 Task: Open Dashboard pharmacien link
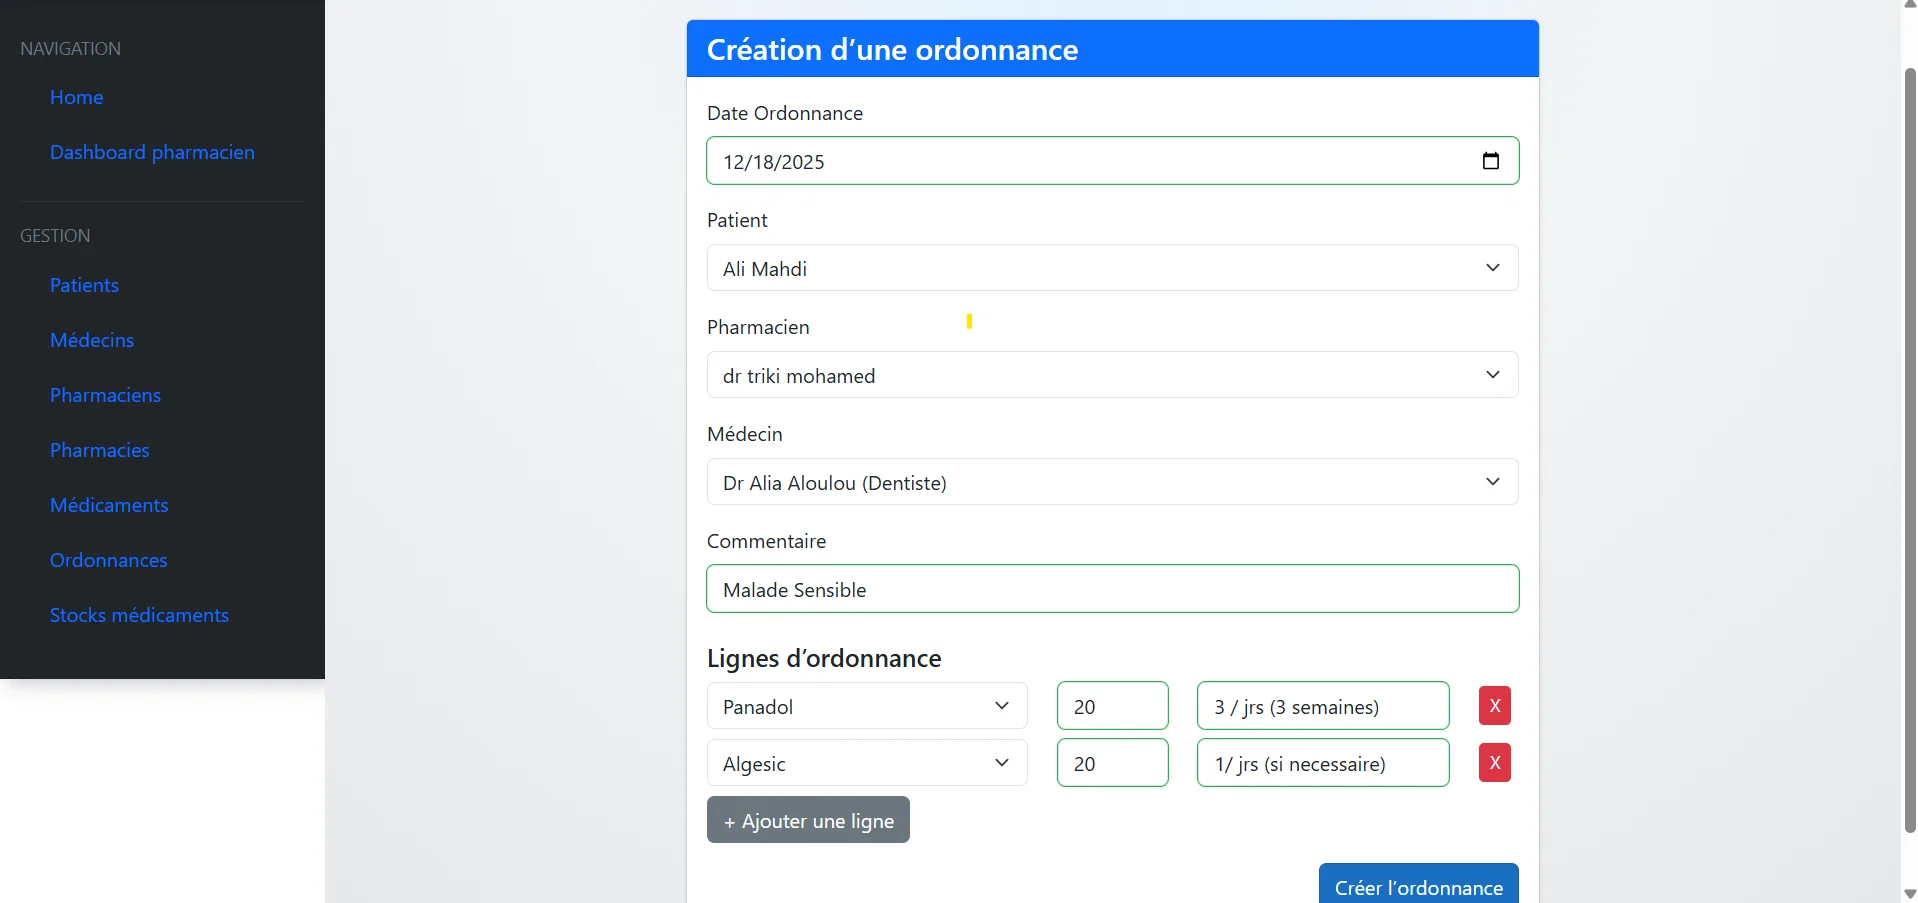(152, 152)
